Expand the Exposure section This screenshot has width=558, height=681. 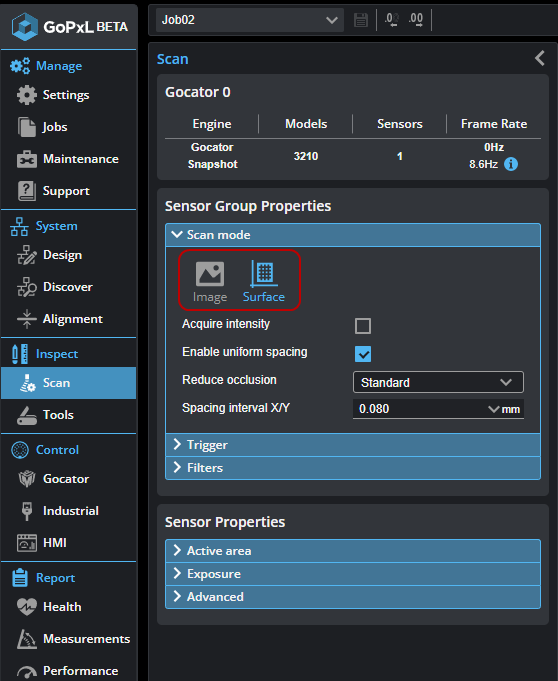(x=353, y=574)
